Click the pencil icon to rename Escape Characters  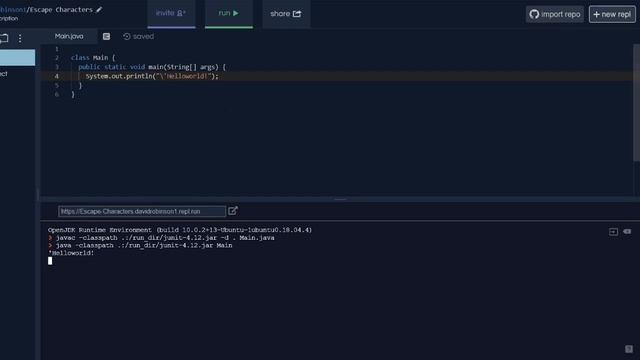(99, 9)
